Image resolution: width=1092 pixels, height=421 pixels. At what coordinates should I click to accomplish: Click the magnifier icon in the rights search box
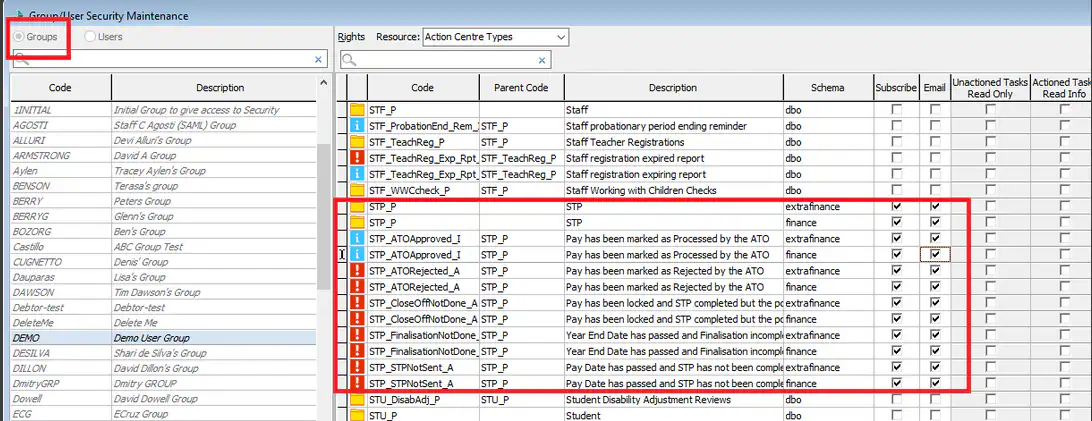(x=349, y=59)
